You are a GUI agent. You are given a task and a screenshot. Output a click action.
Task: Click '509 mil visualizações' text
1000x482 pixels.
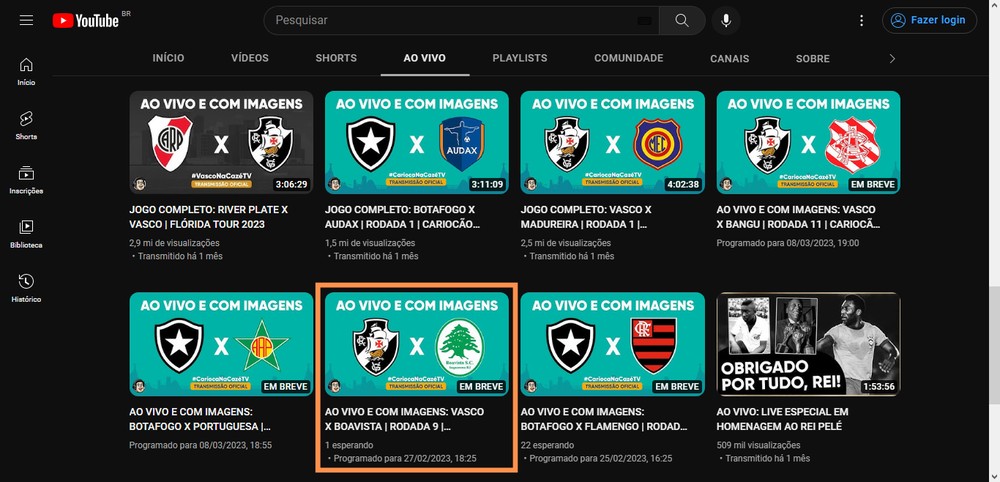coord(758,445)
